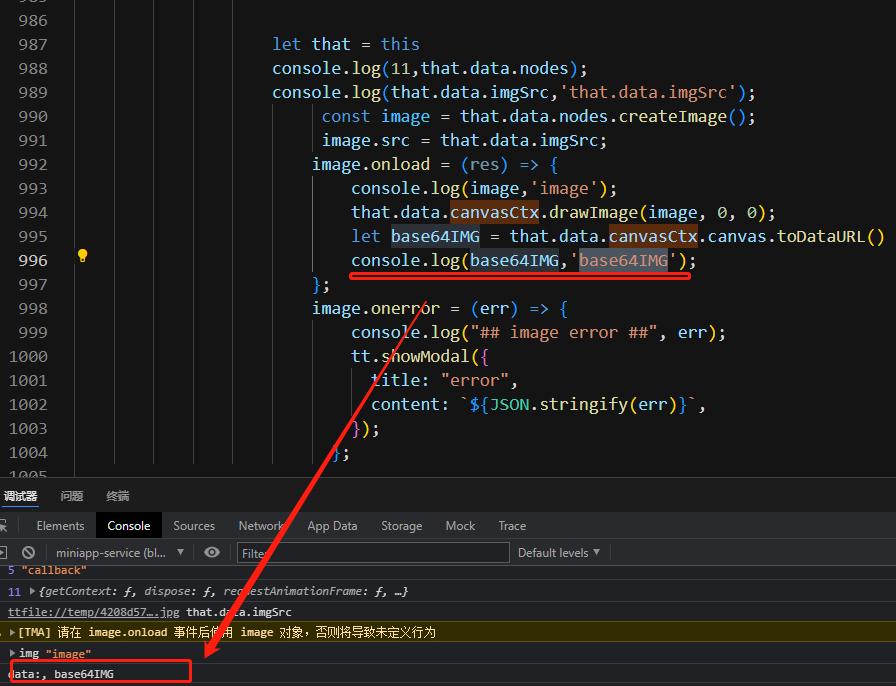
Task: Open the App Data tab
Action: [332, 526]
